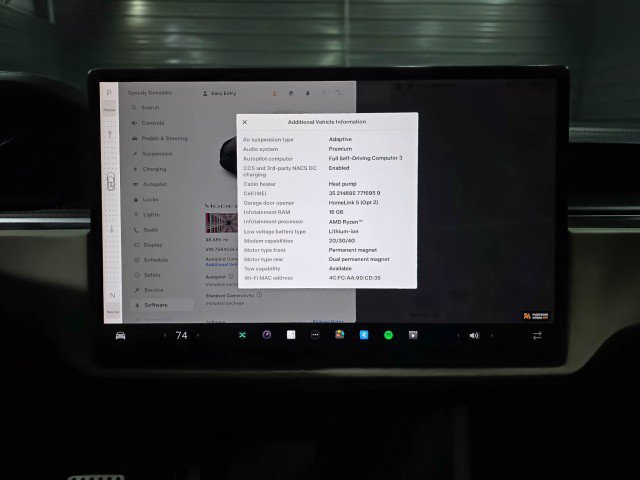
Task: Open the all apps three-dots launcher
Action: pyautogui.click(x=315, y=335)
